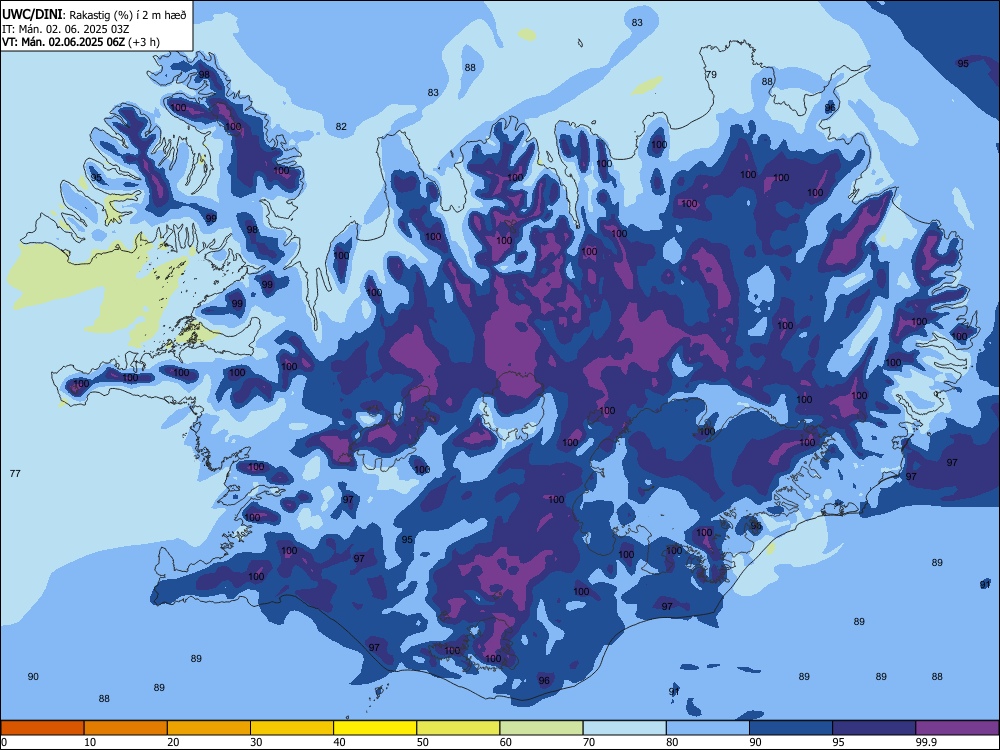Click the '20' legend scale label
The height and width of the screenshot is (750, 1000).
click(x=173, y=742)
